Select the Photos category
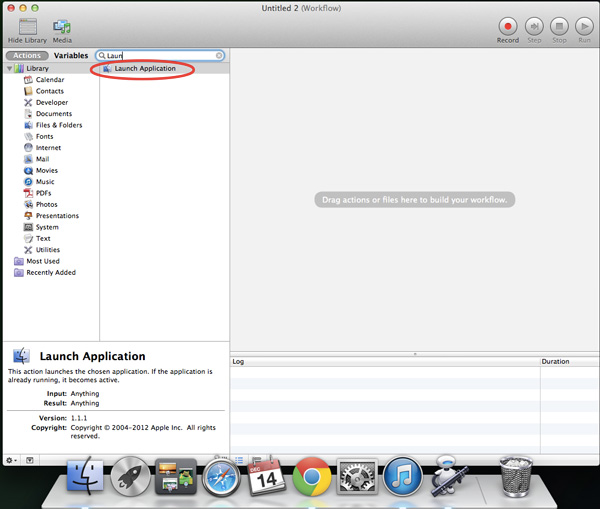 click(47, 204)
